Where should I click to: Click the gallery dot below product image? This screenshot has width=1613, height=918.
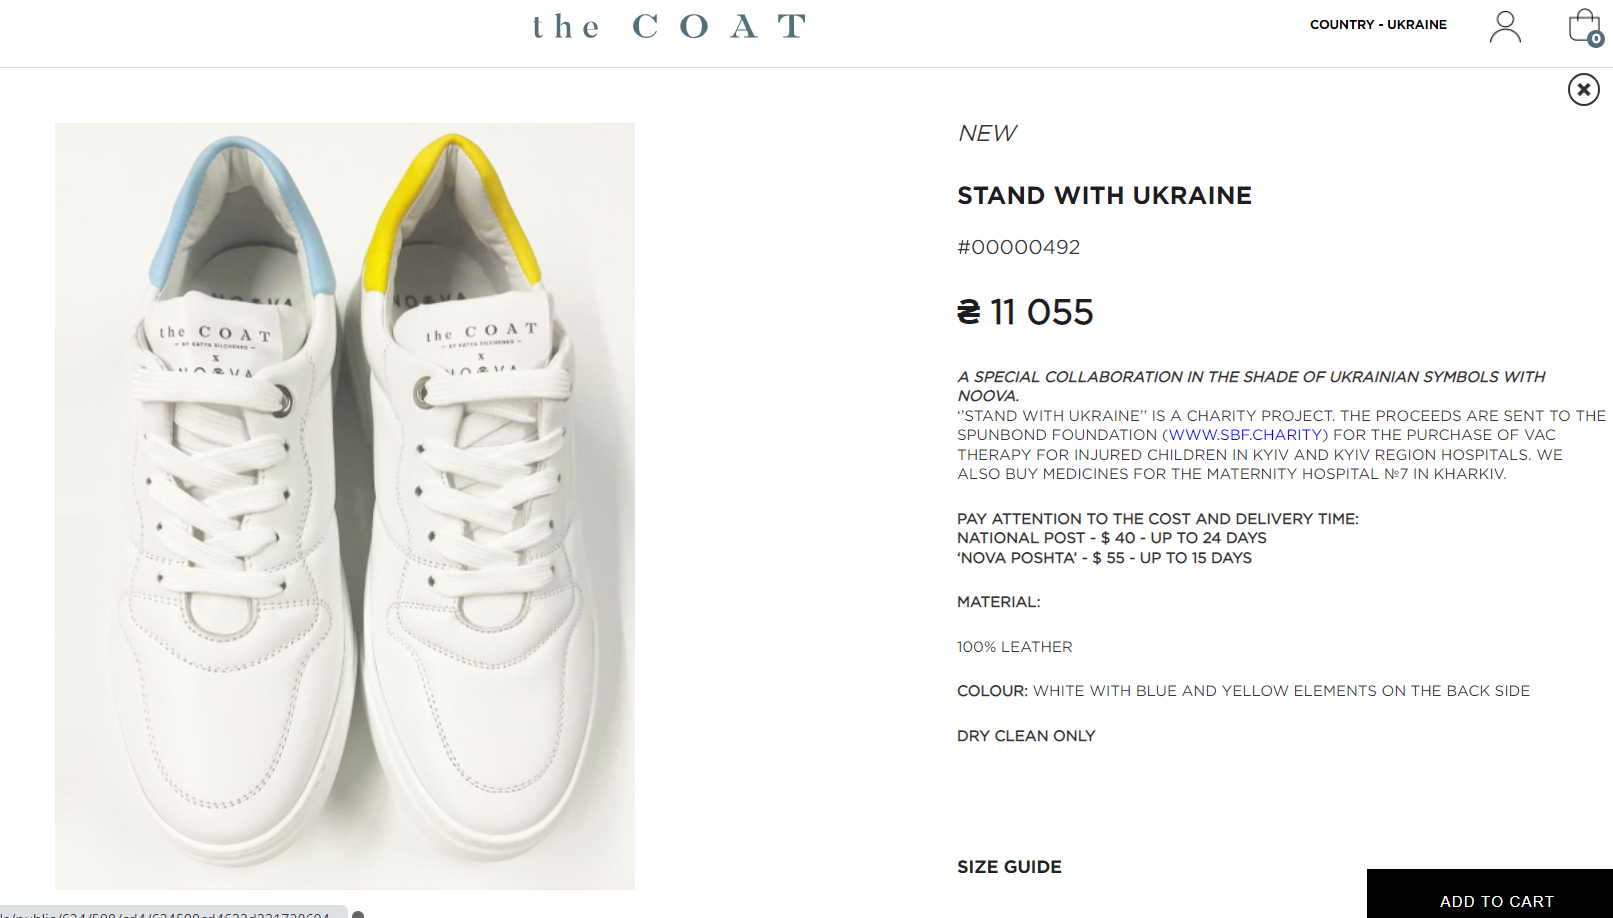pyautogui.click(x=358, y=914)
